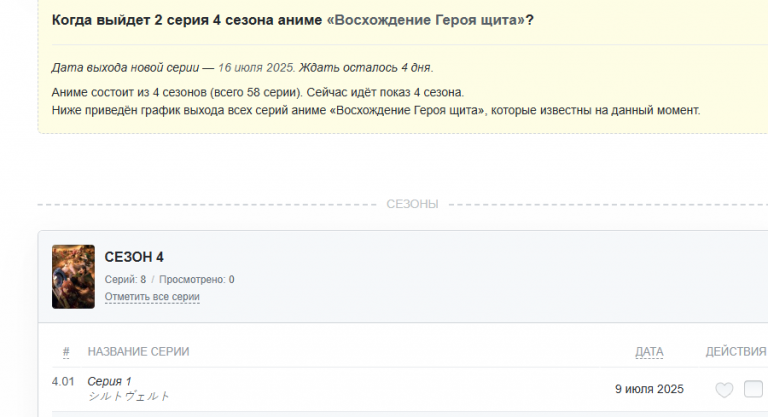Click episode number 4.01
The height and width of the screenshot is (417, 768).
pyautogui.click(x=63, y=382)
